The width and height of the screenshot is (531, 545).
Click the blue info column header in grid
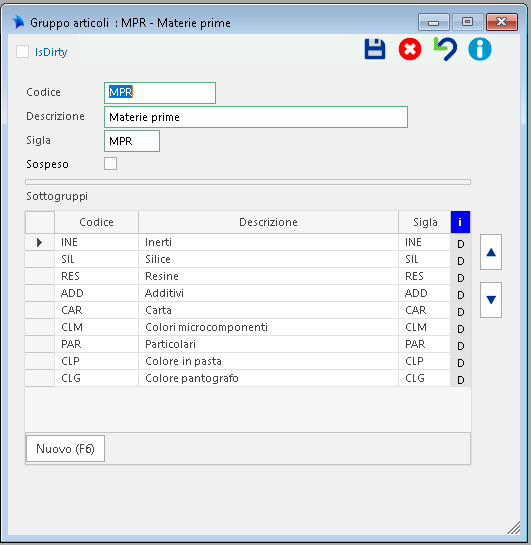(x=460, y=222)
